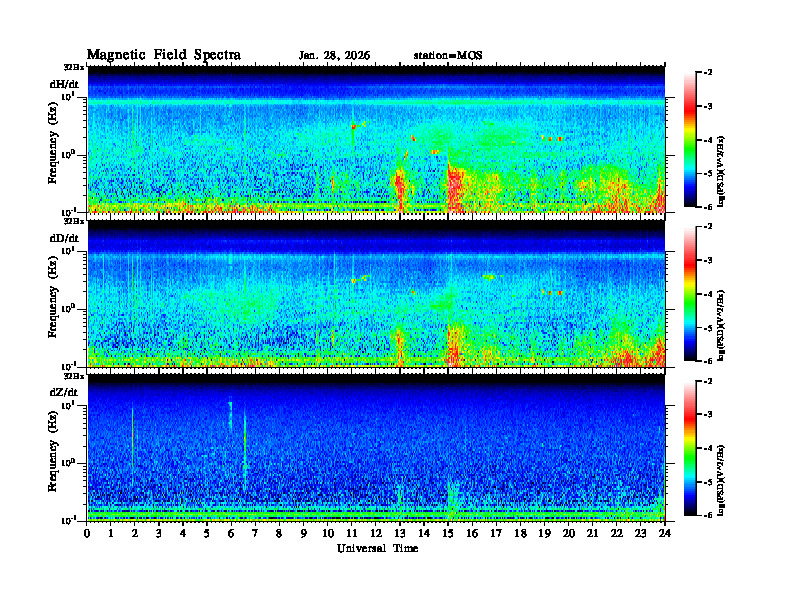
Task: Click hour 21 on the time axis
Action: click(x=593, y=534)
